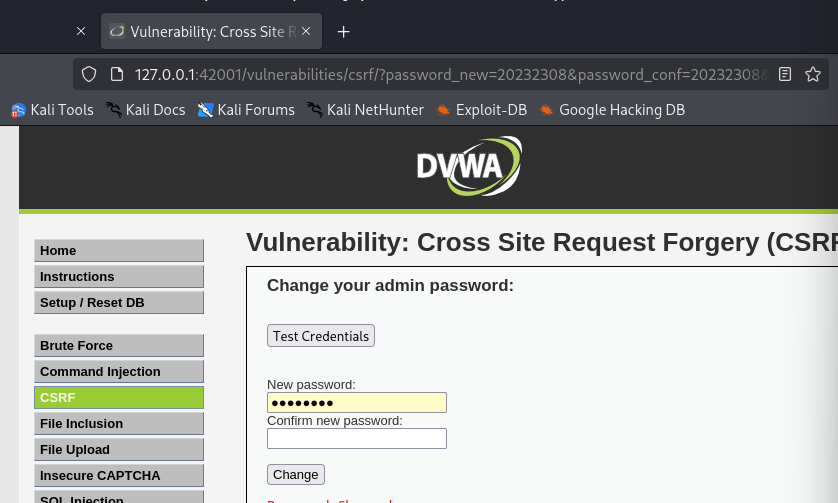
Task: Bookmark this page with star icon
Action: click(x=813, y=74)
